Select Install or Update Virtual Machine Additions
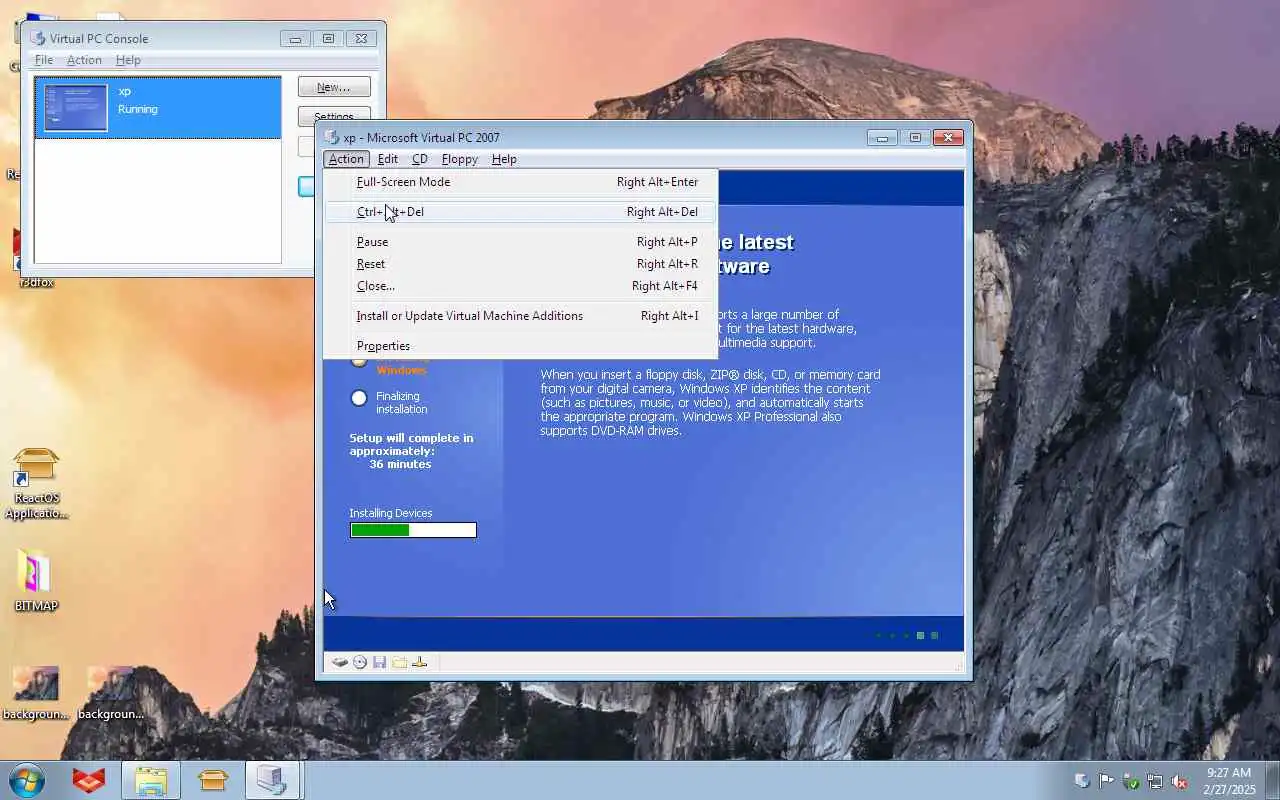This screenshot has width=1280, height=800. [520, 316]
